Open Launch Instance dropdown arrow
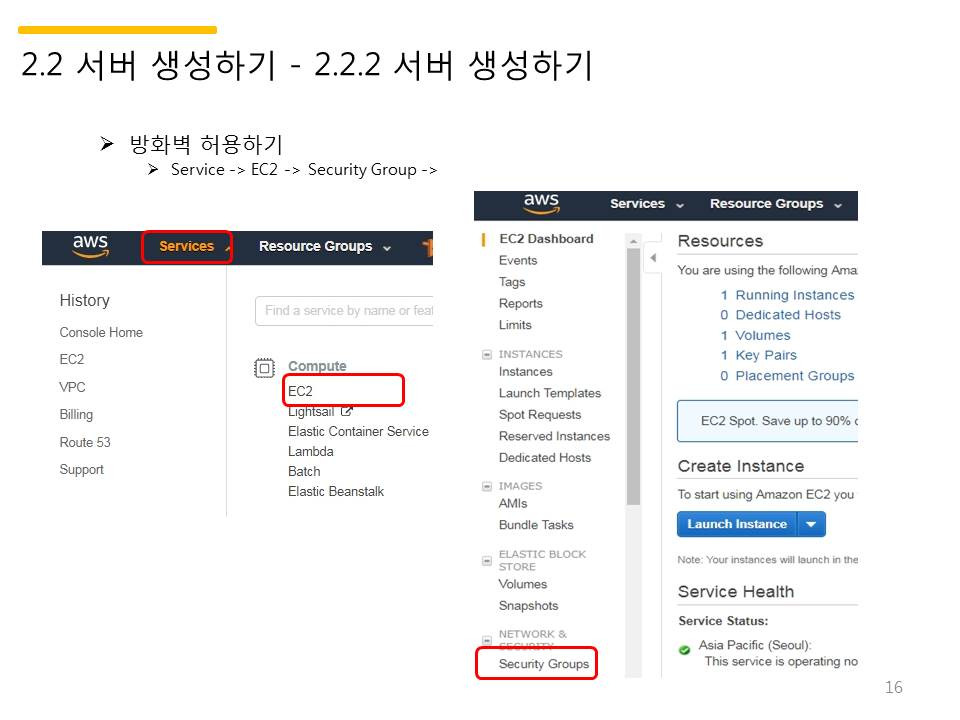Screen dimensions: 960x720 pos(811,524)
